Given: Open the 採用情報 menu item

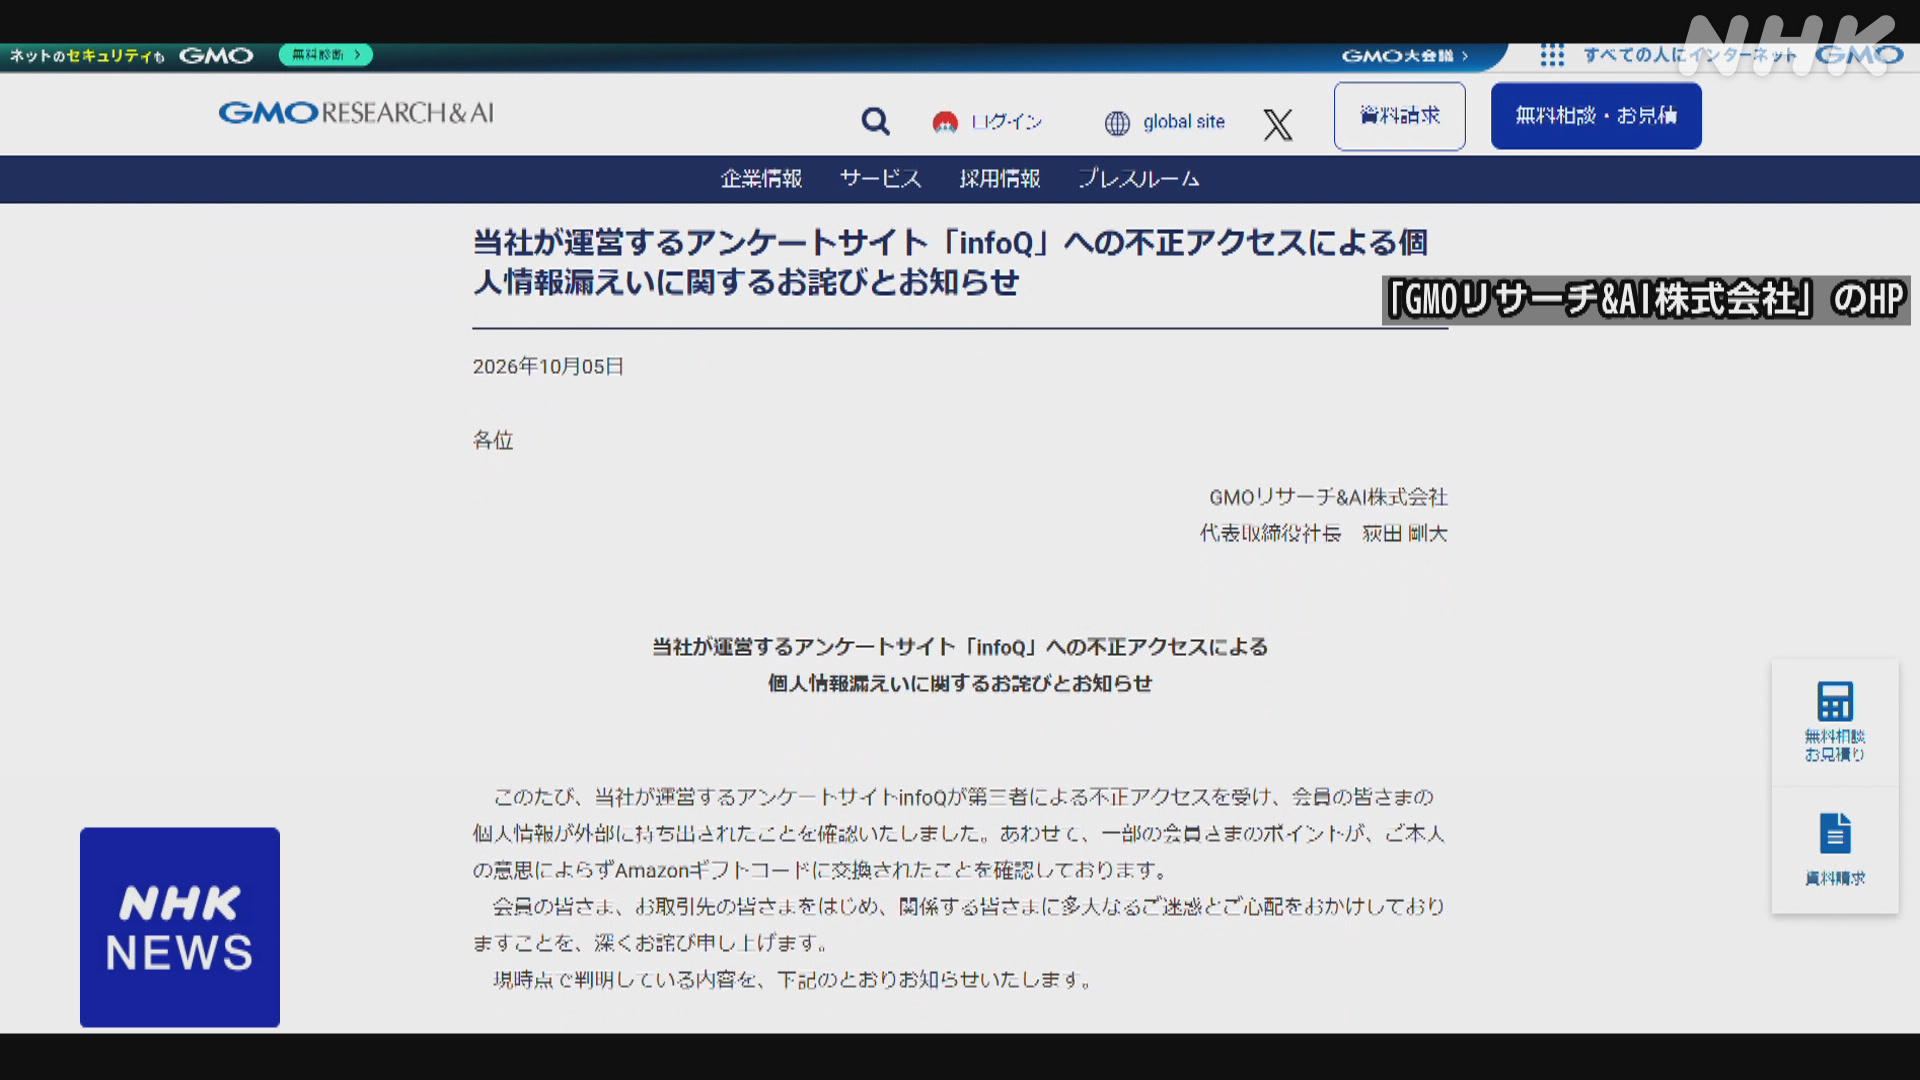Looking at the screenshot, I should 1000,179.
